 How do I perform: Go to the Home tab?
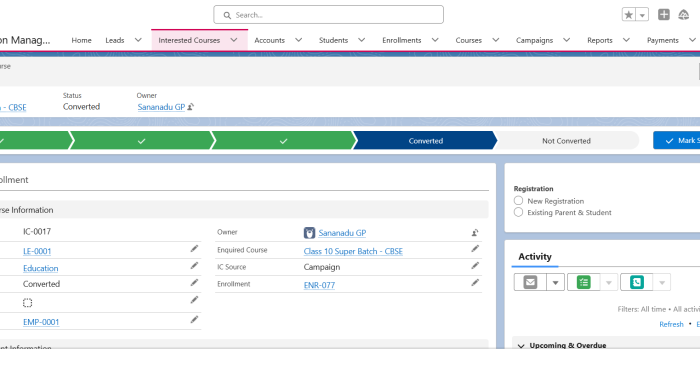click(81, 40)
